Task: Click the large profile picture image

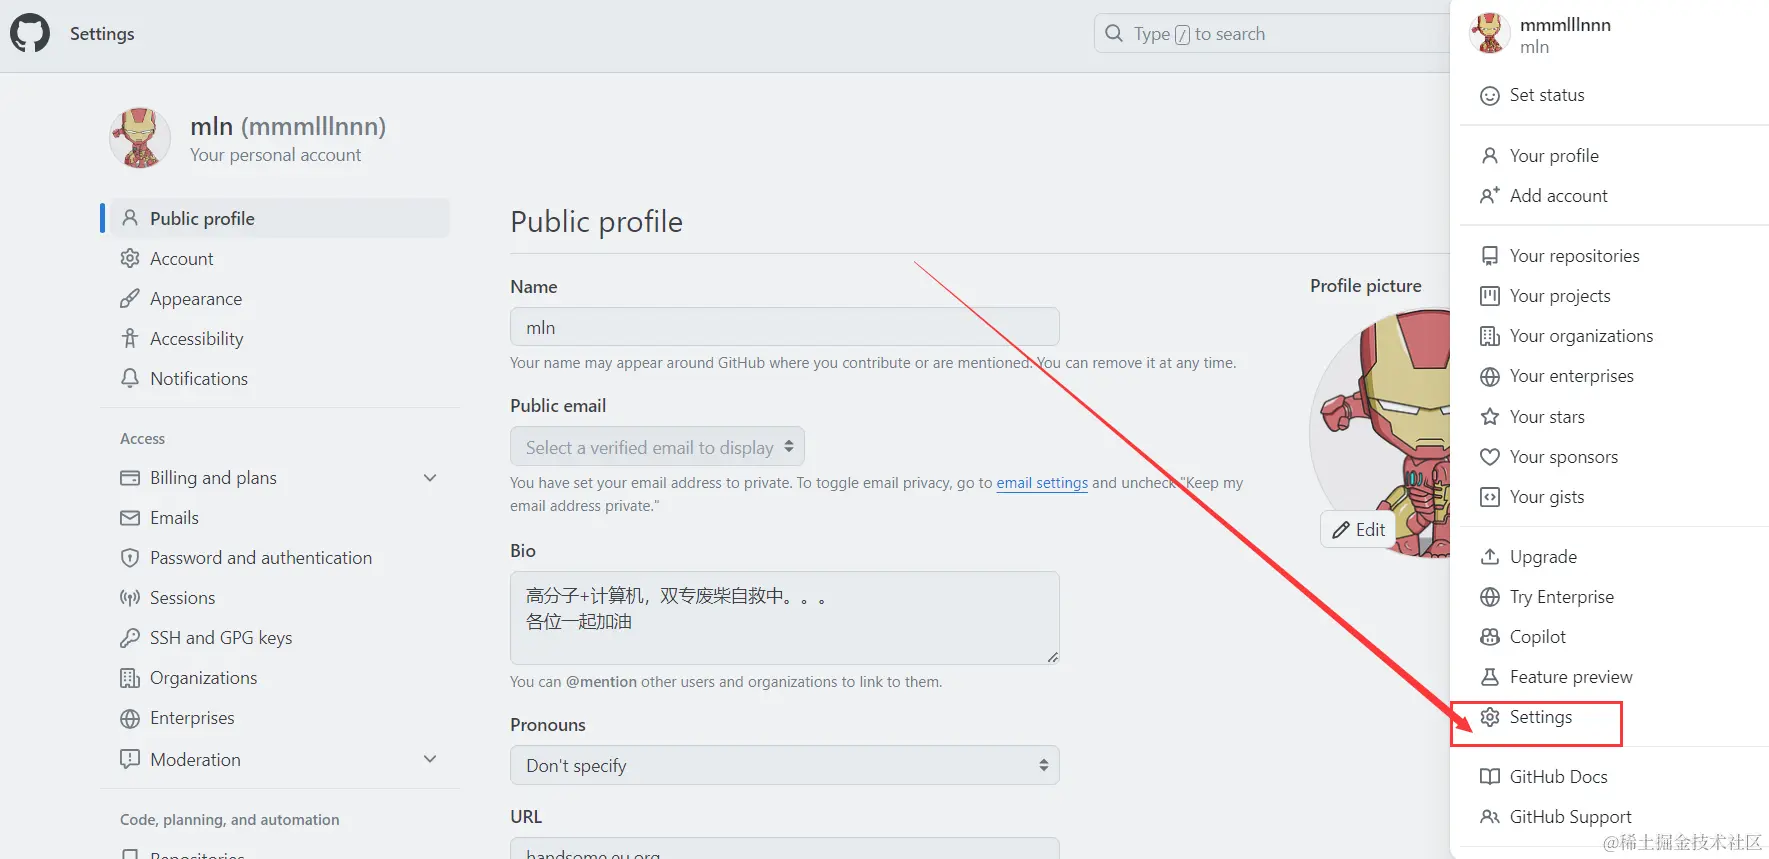Action: tap(1380, 433)
